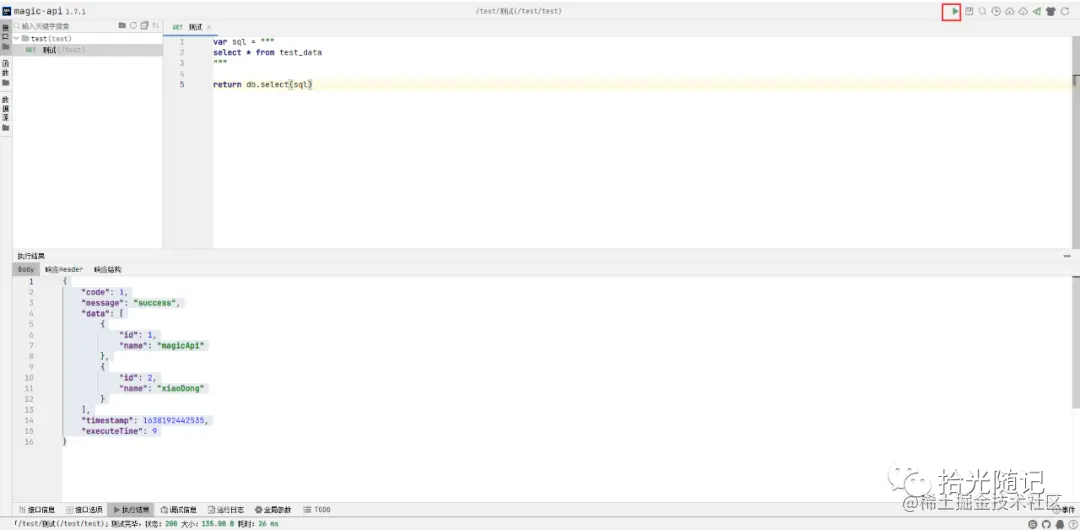
Task: Click the green paper-plane push icon
Action: pyautogui.click(x=1037, y=12)
